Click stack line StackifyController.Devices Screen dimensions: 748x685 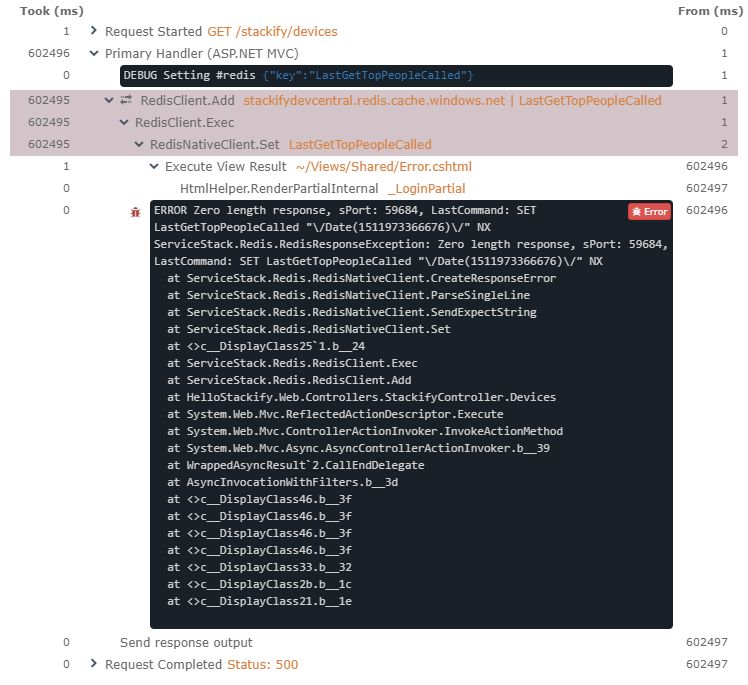pyautogui.click(x=361, y=397)
